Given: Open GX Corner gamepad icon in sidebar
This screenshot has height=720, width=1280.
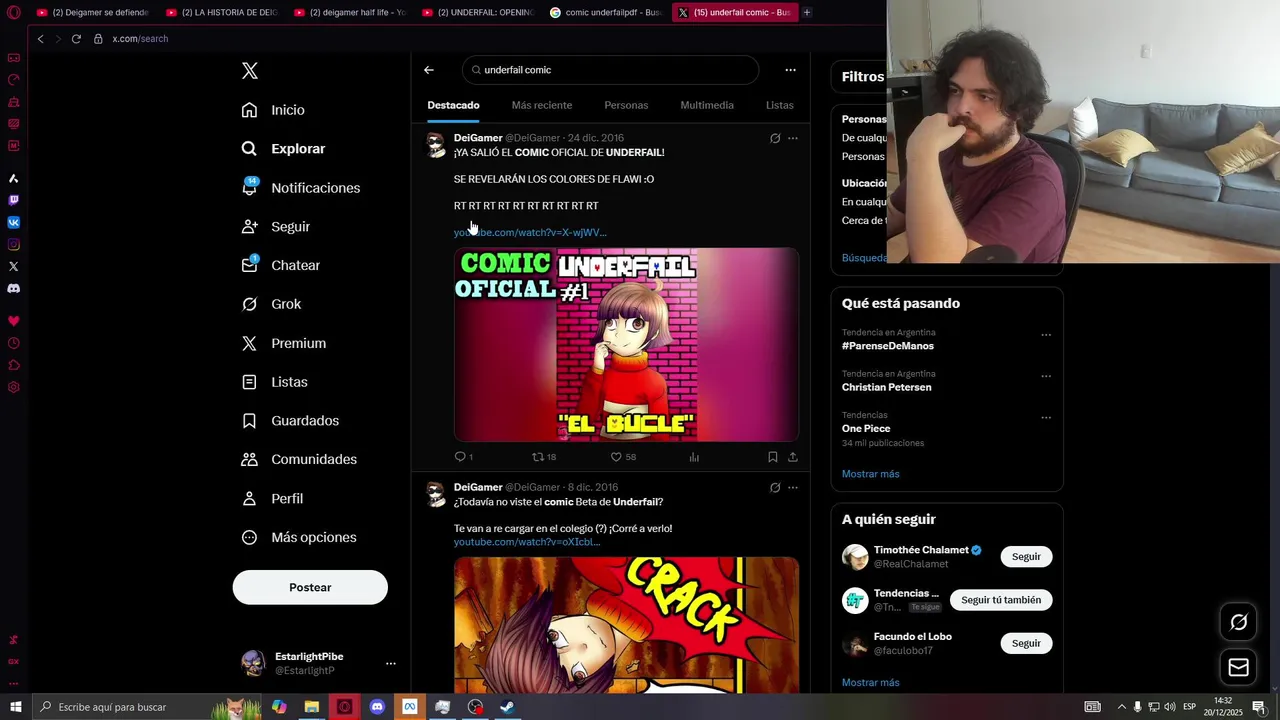Looking at the screenshot, I should [x=14, y=58].
